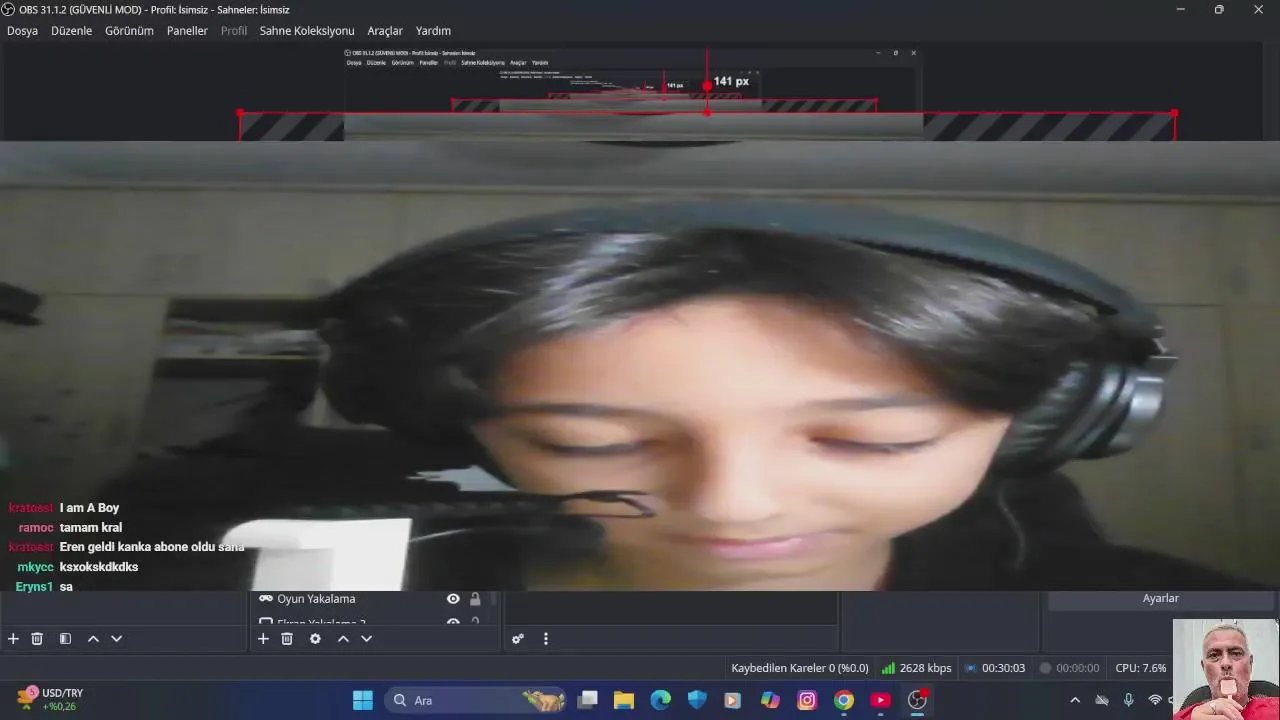Switch to Google Chrome on taskbar
1280x720 pixels.
point(844,700)
